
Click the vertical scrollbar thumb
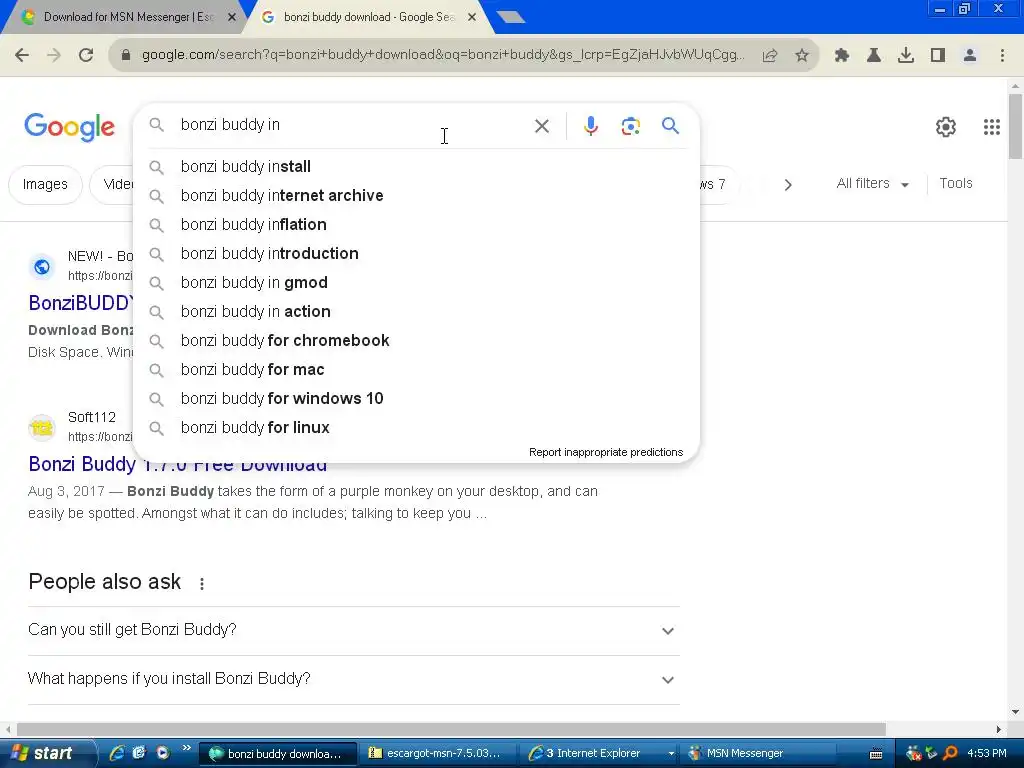pos(1015,126)
